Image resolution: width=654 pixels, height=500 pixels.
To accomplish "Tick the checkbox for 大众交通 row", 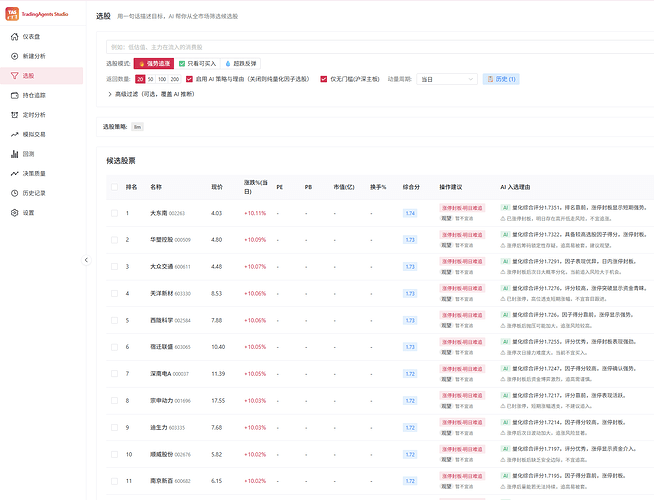I will (114, 266).
